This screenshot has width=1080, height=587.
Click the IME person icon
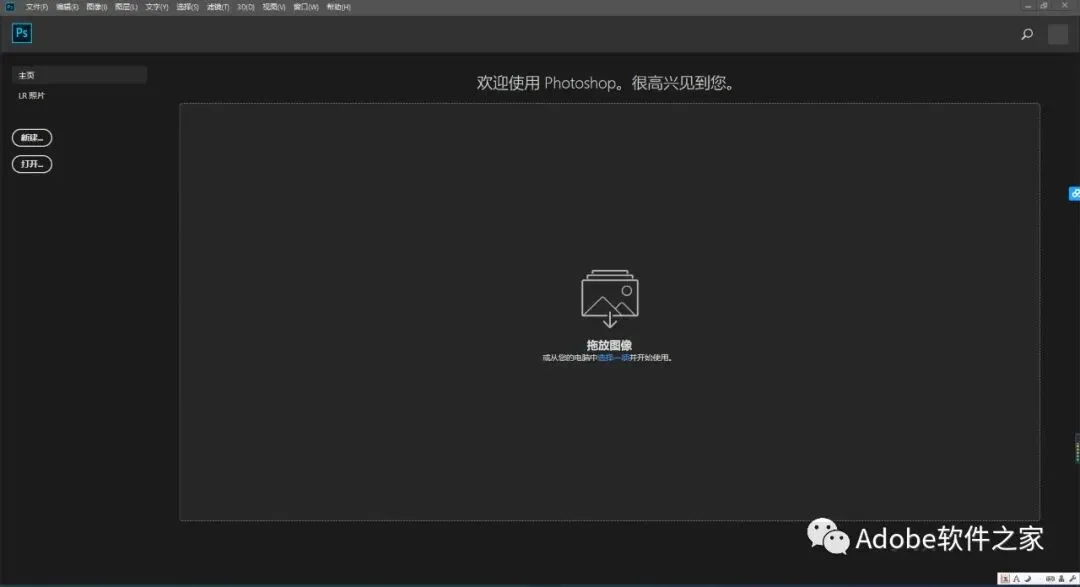(x=1061, y=579)
